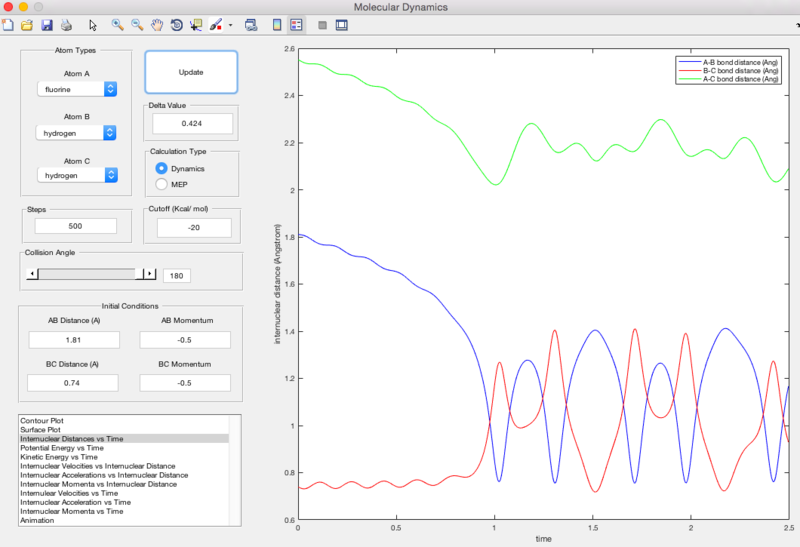Activate the Pan hand tool
Screen dimensions: 800x547
pos(157,25)
